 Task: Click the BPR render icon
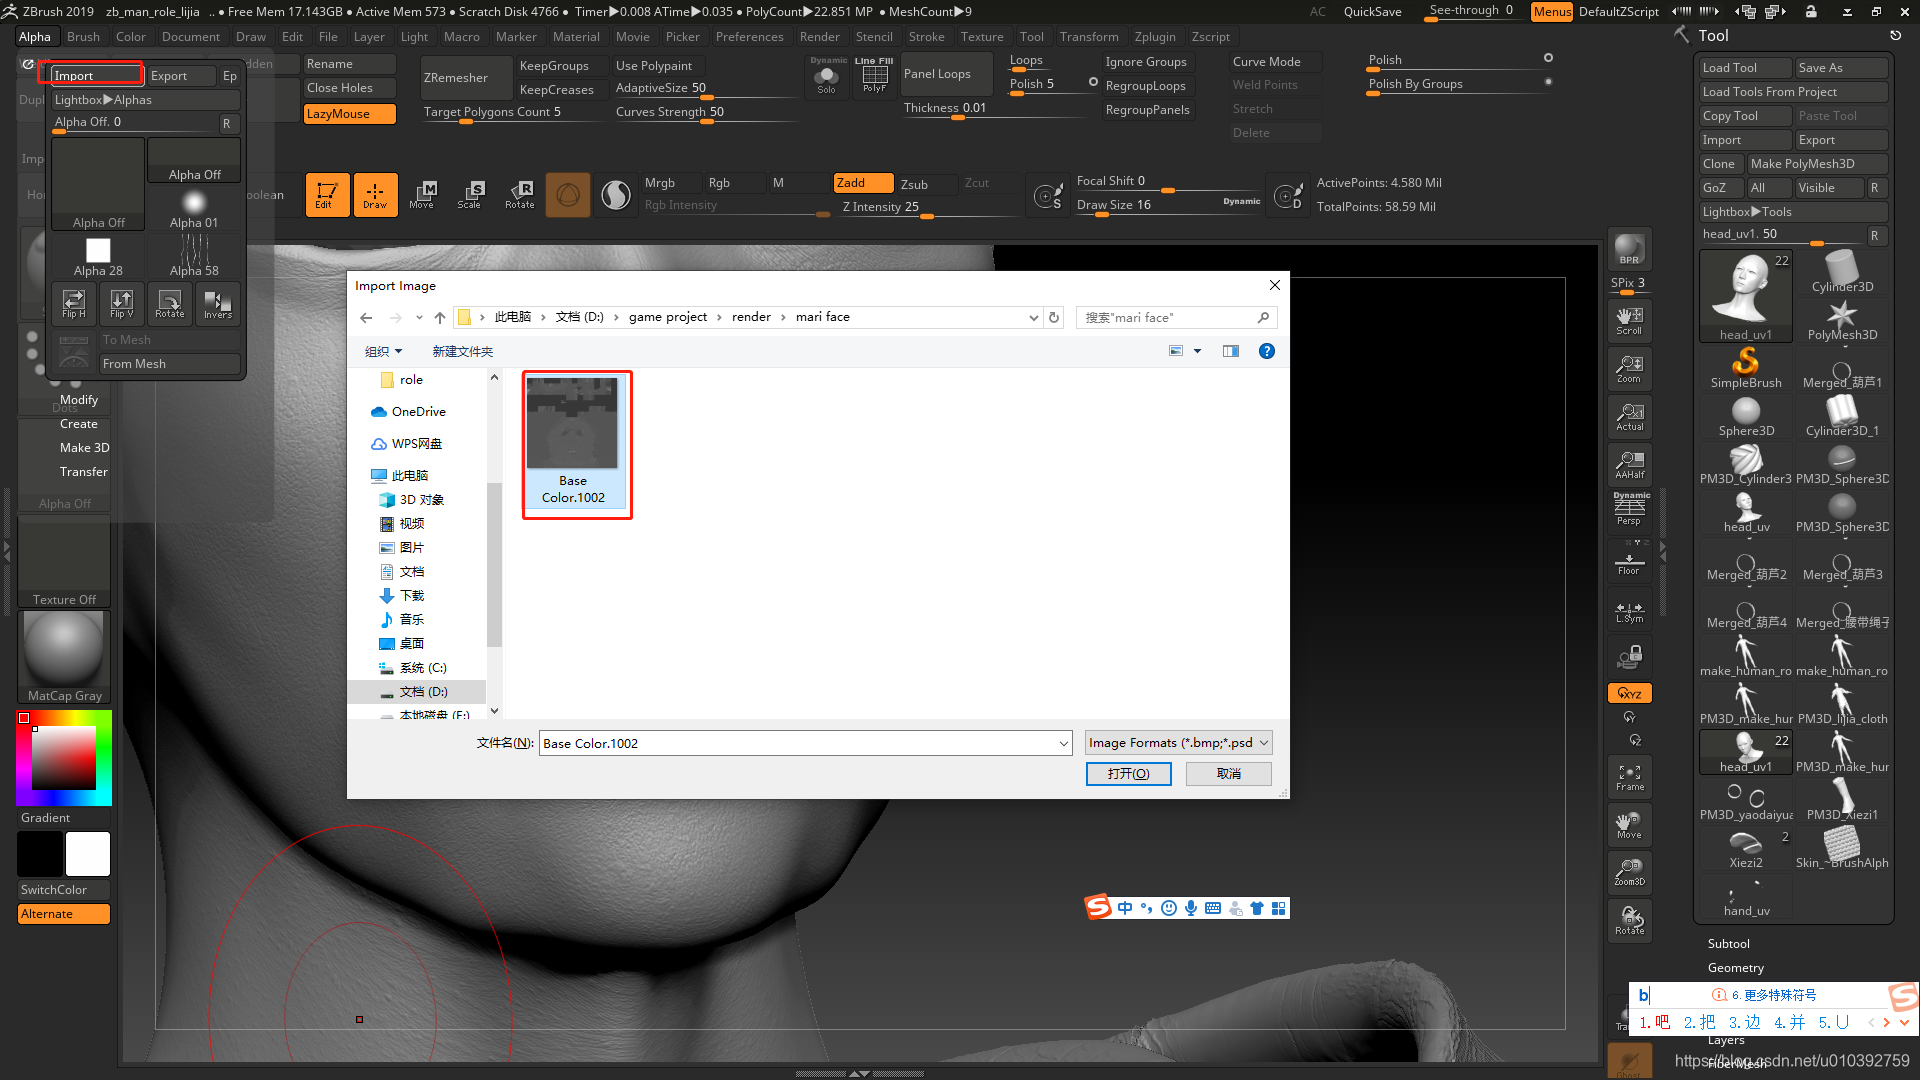pyautogui.click(x=1629, y=249)
